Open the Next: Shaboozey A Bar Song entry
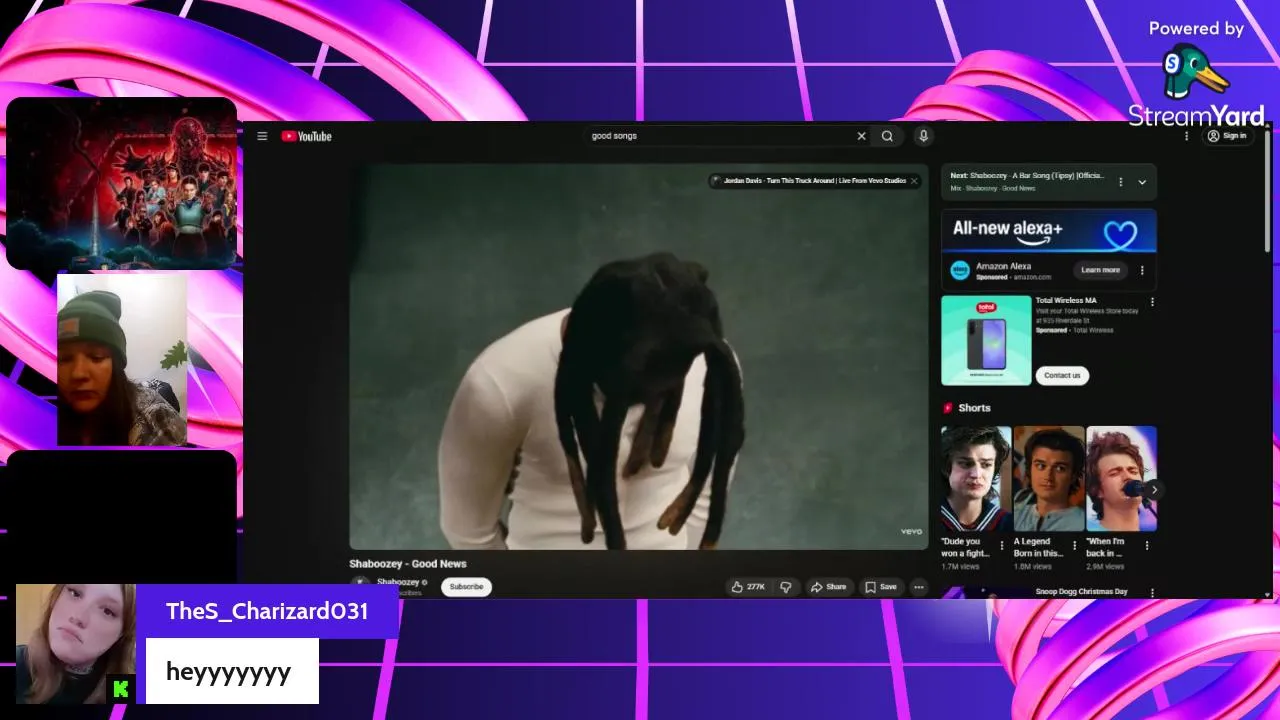 1028,176
